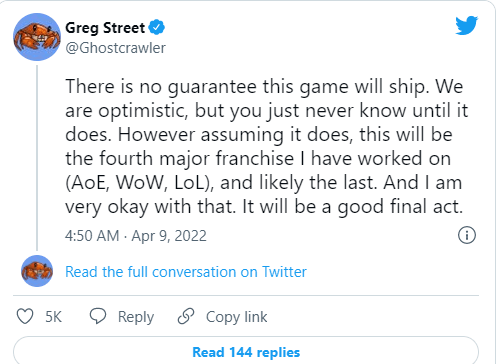Open the Greg Street display name
Image resolution: width=496 pixels, height=364 pixels.
point(105,28)
